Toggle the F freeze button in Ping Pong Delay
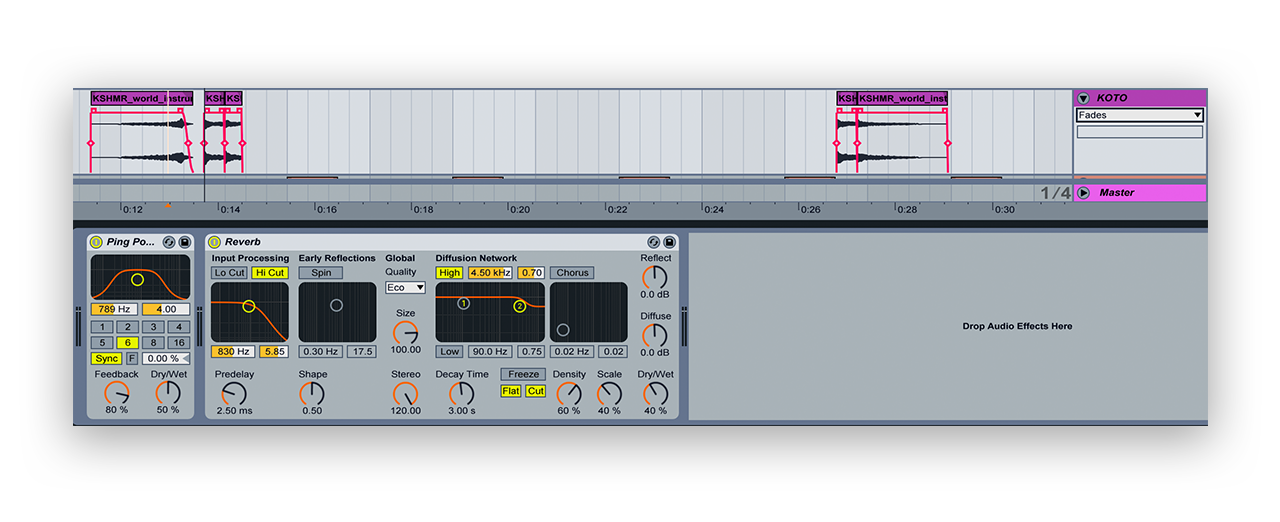1280x522 pixels. [132, 358]
